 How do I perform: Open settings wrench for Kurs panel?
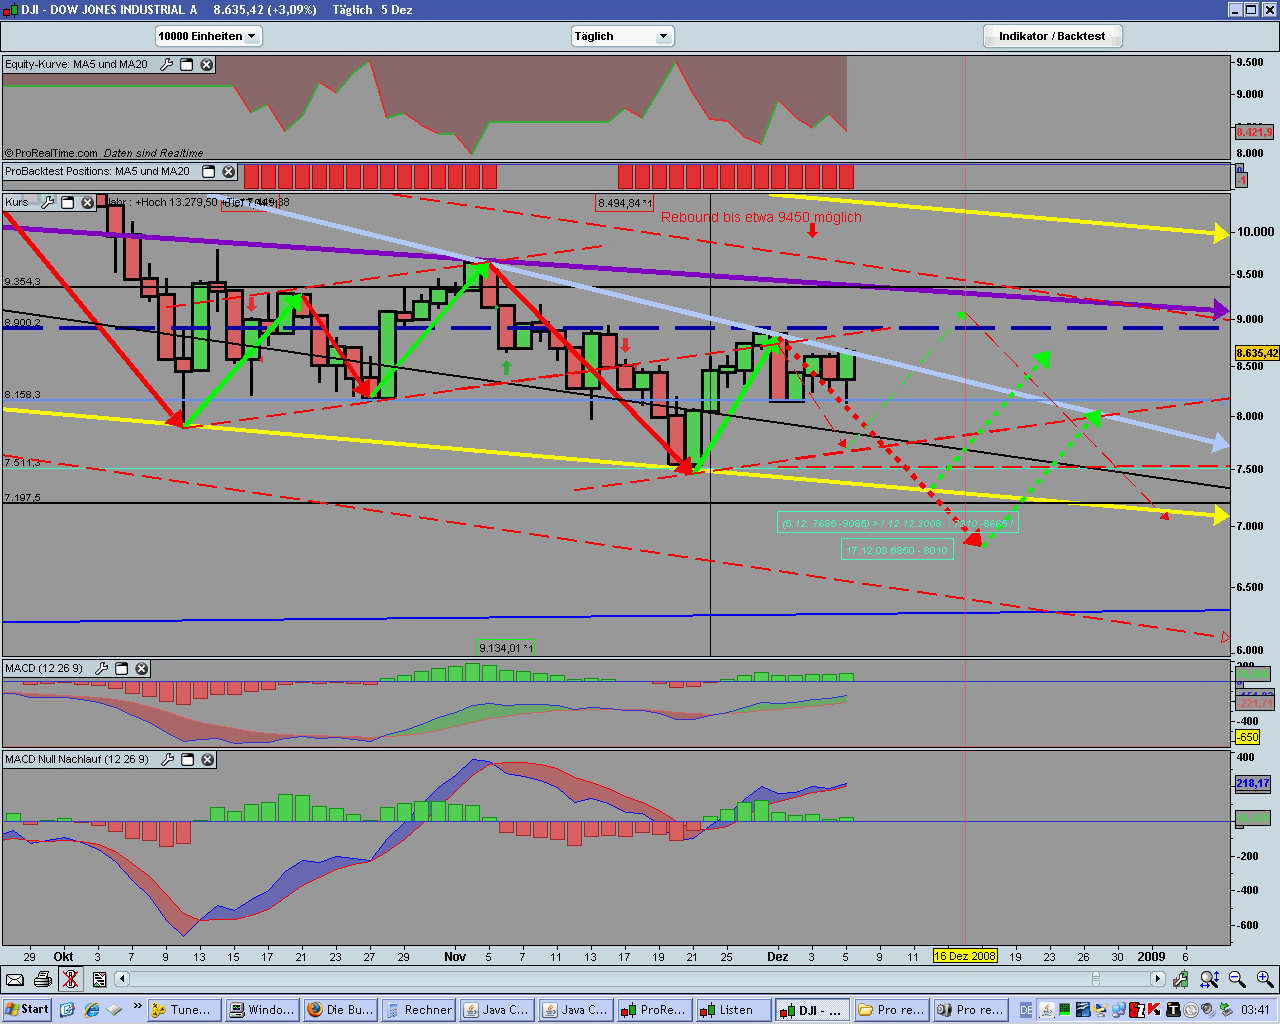[x=47, y=202]
